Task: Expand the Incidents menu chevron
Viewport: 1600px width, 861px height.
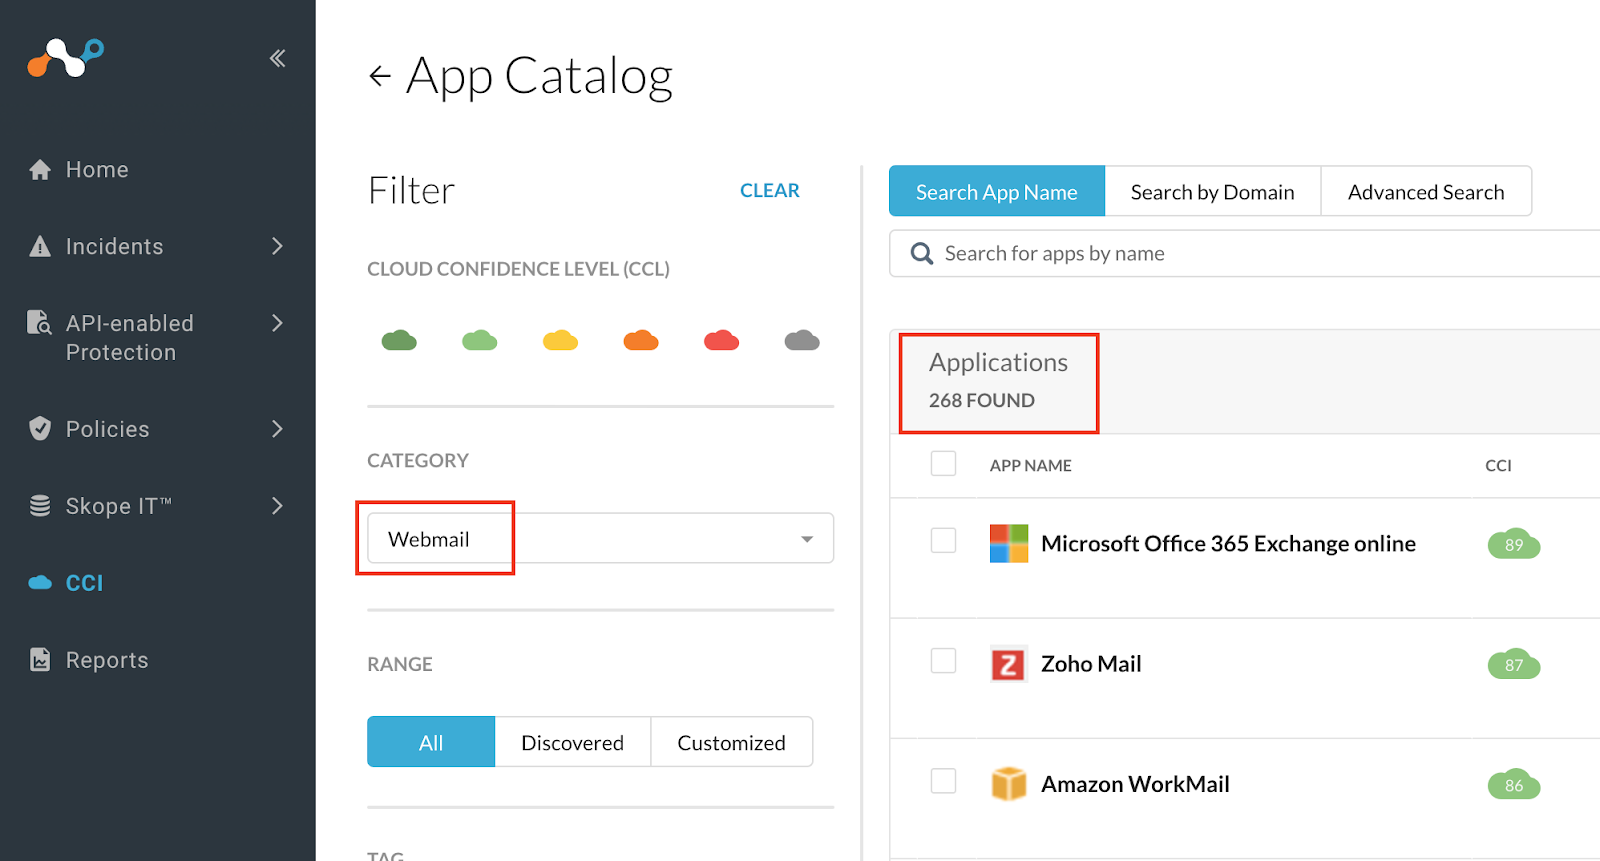Action: [278, 246]
